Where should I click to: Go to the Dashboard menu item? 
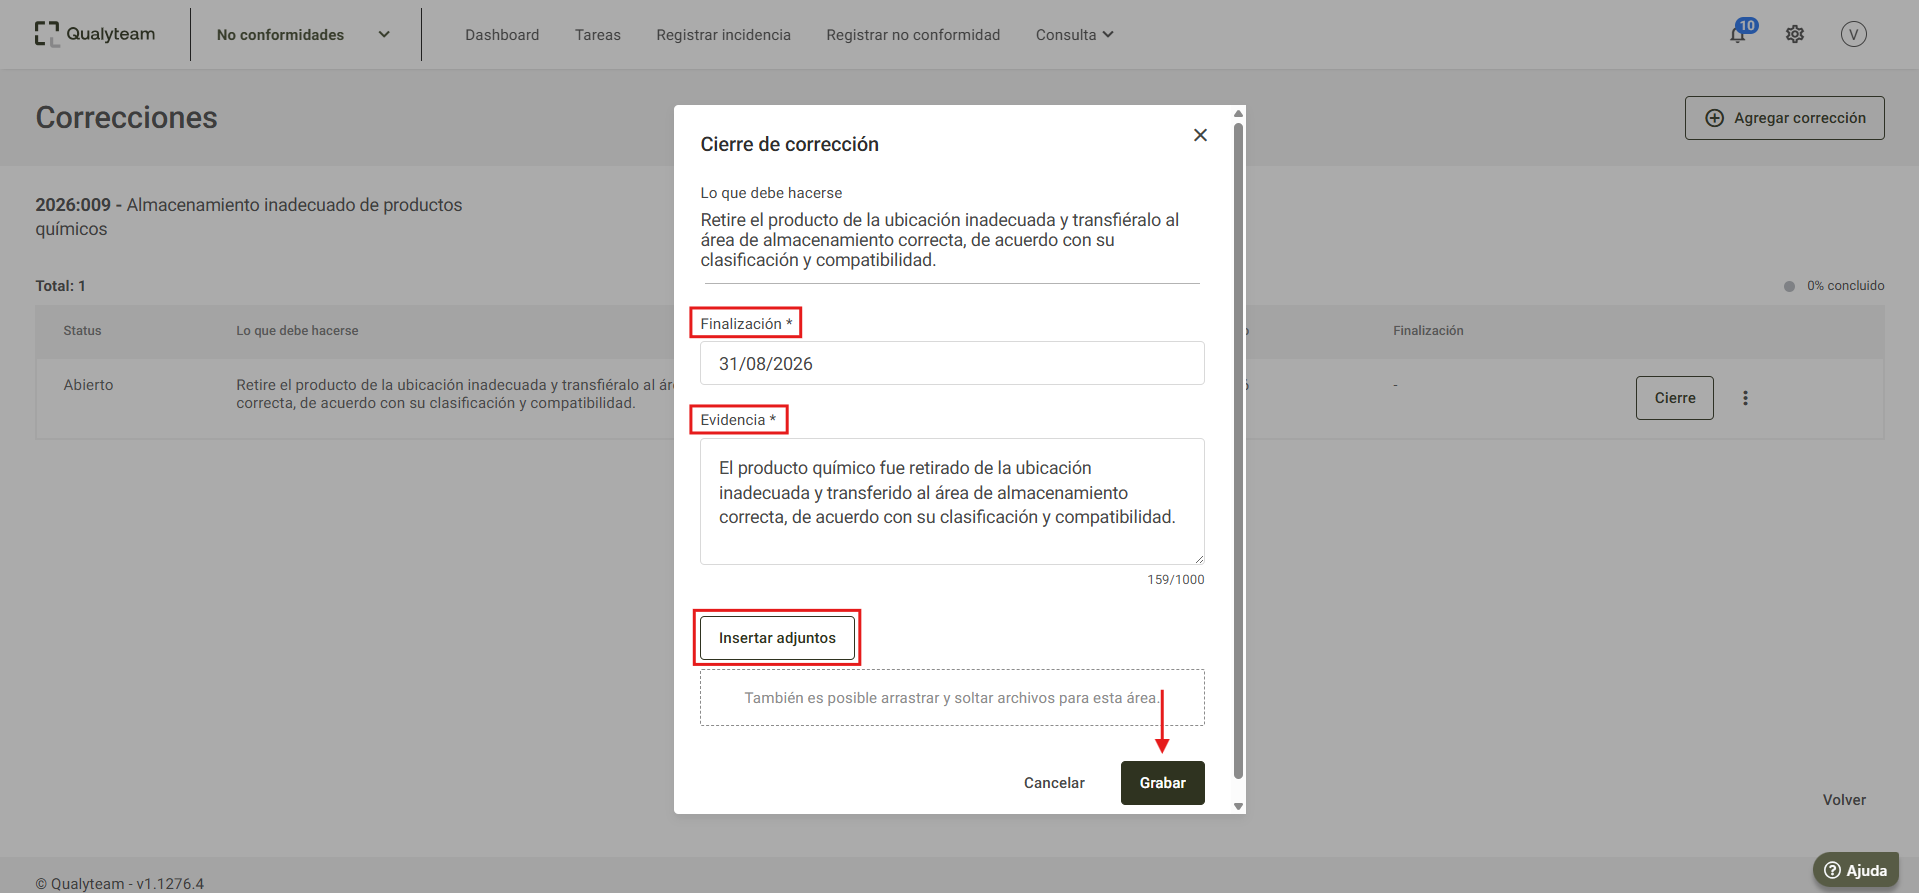click(502, 35)
